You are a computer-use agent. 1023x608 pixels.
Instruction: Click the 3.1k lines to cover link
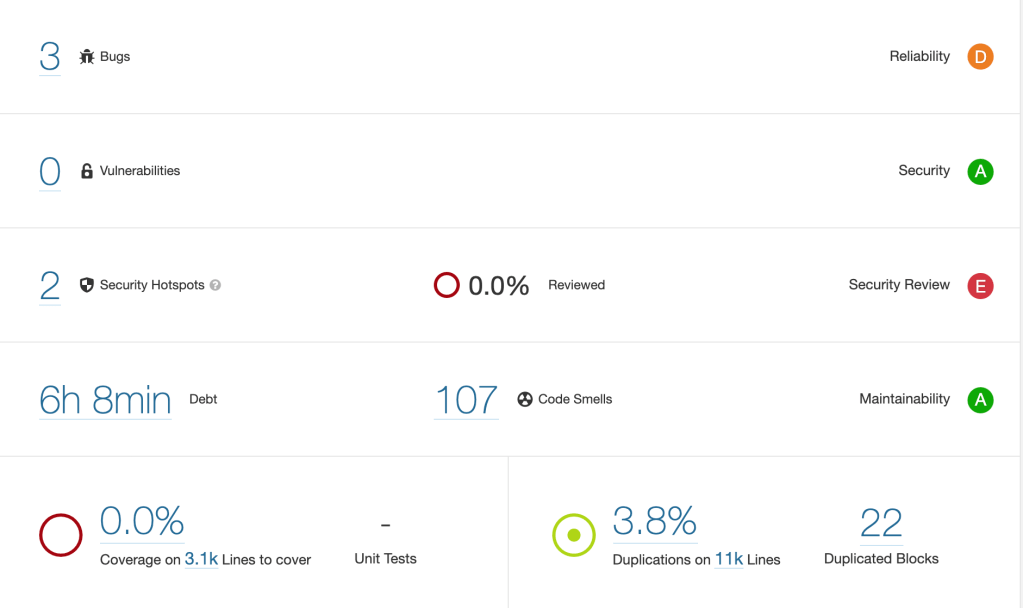click(x=201, y=560)
